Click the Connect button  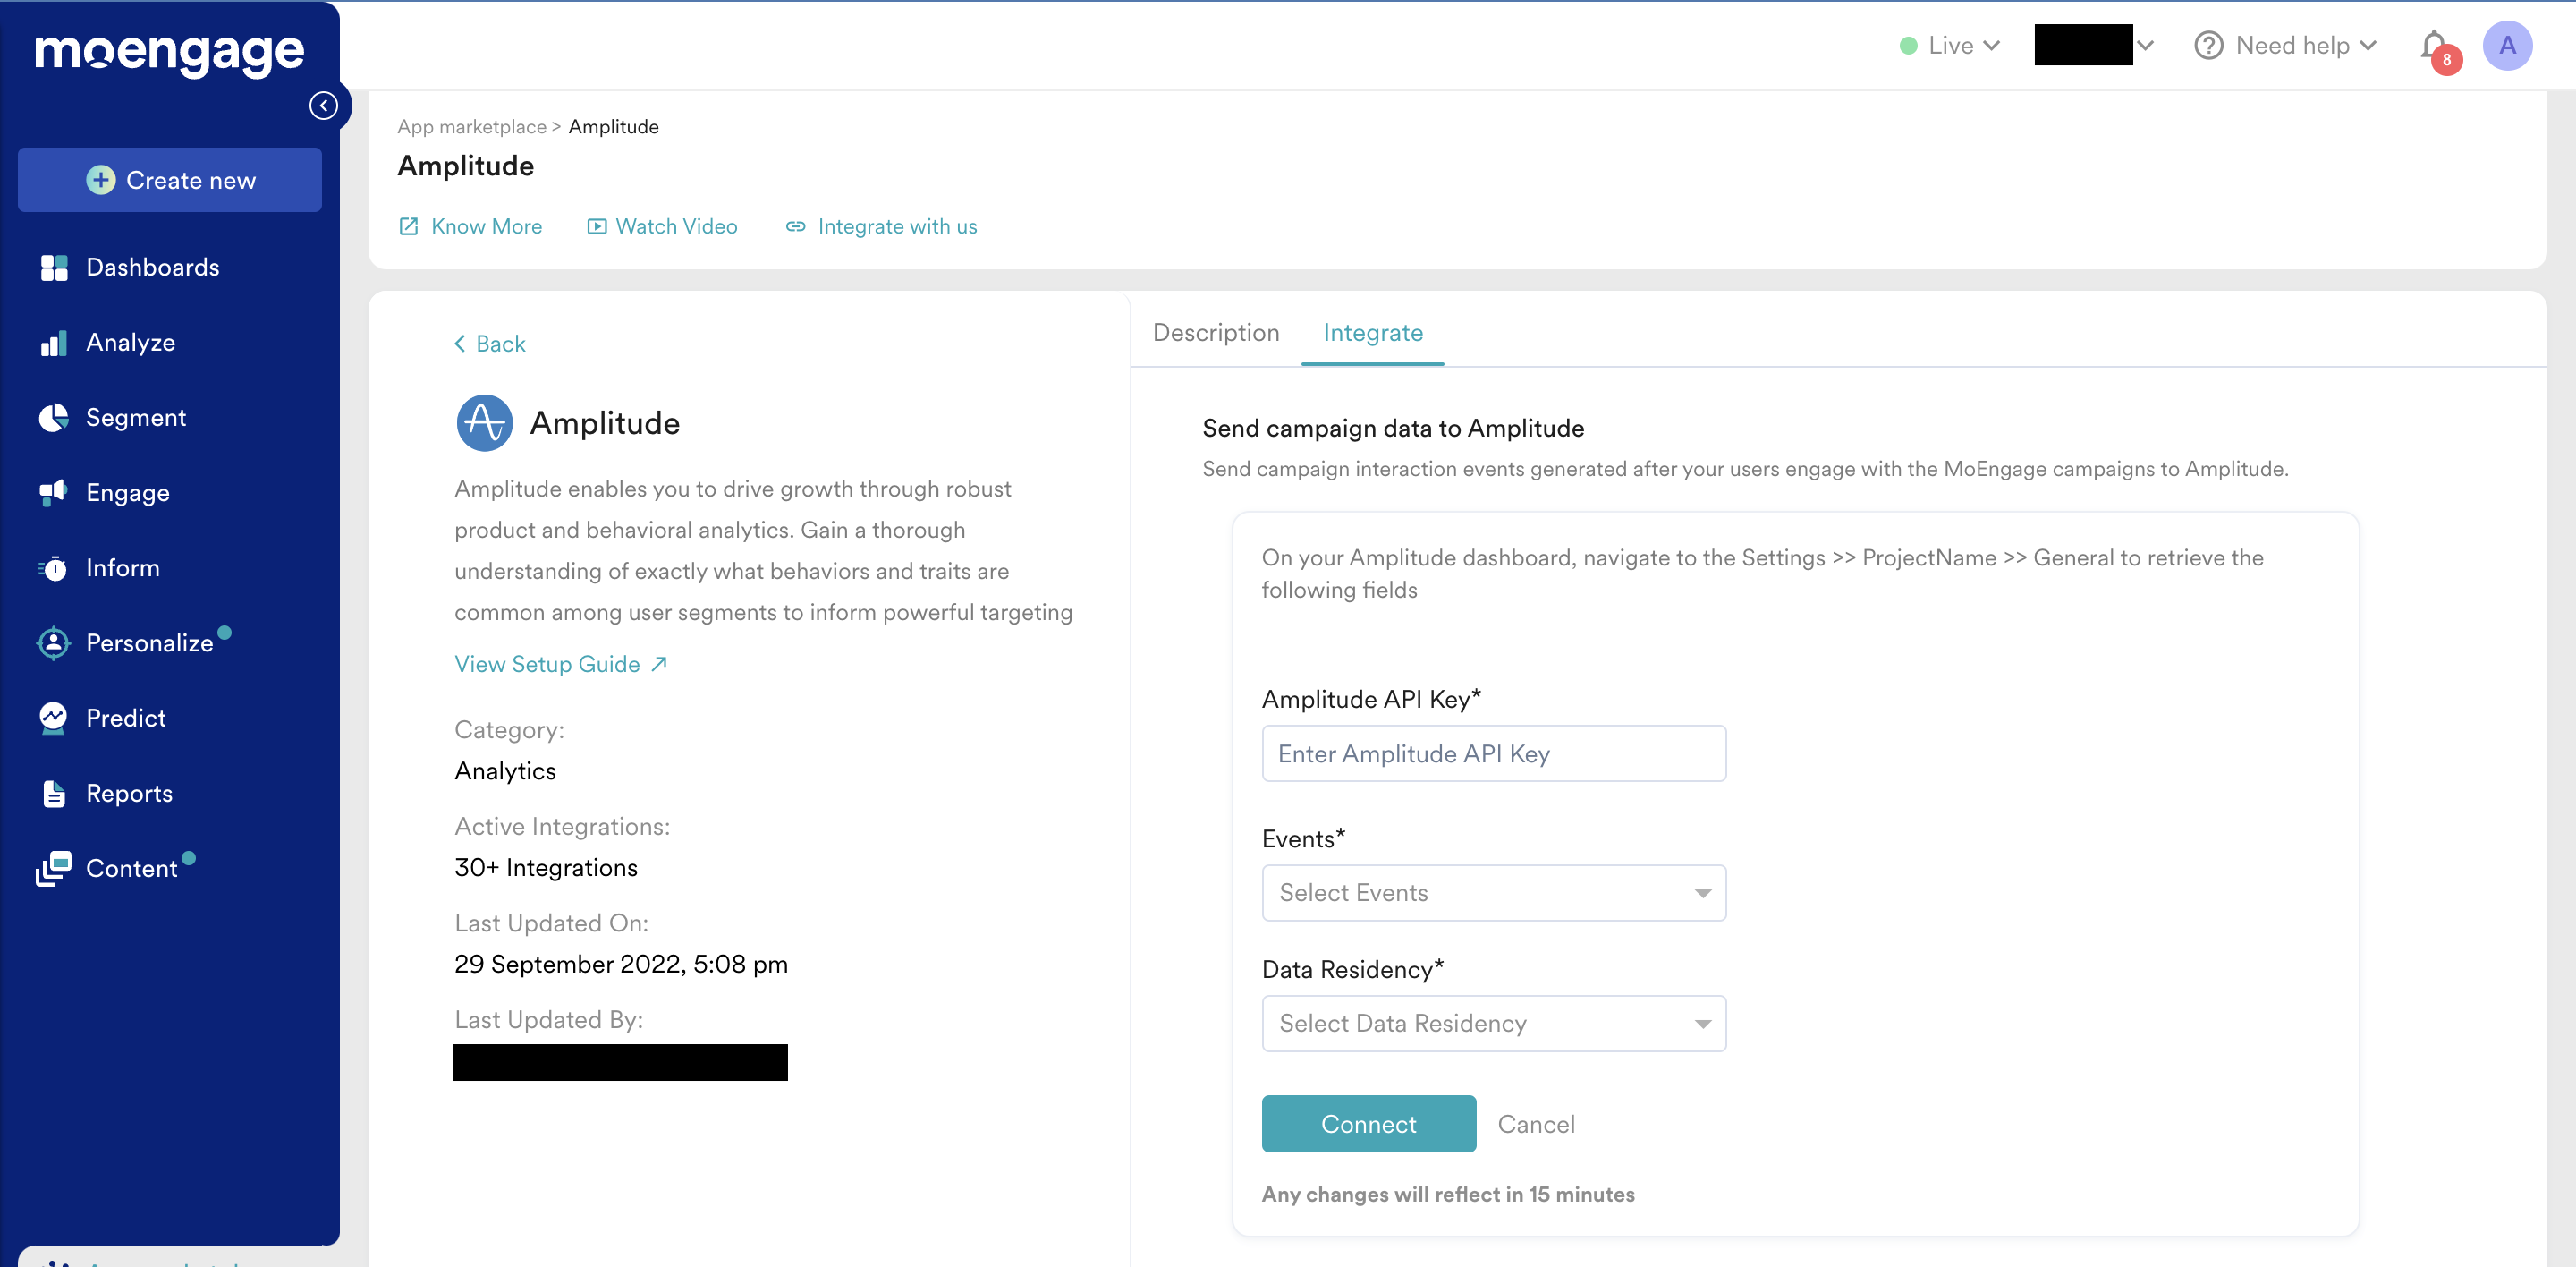pyautogui.click(x=1368, y=1124)
